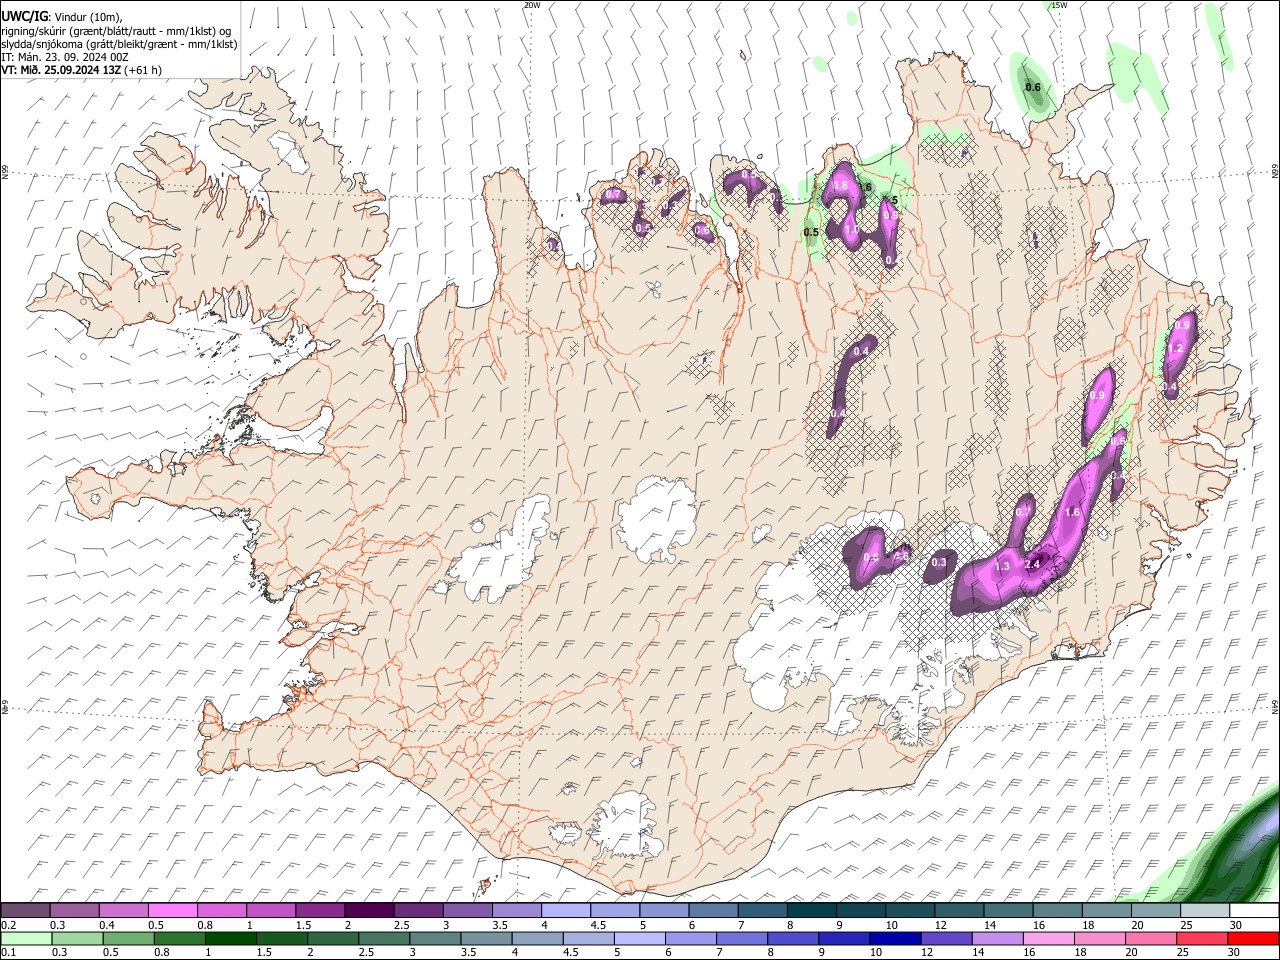This screenshot has width=1280, height=960.
Task: Select the palest green 0.1 swatch in the bottom legend
Action: click(26, 938)
